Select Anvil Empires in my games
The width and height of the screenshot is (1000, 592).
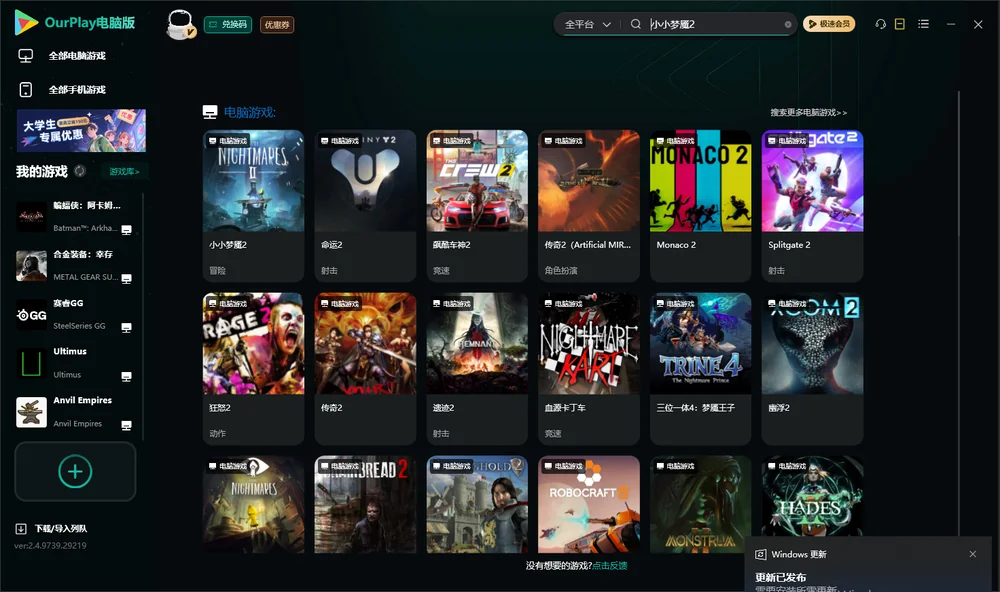[x=77, y=412]
